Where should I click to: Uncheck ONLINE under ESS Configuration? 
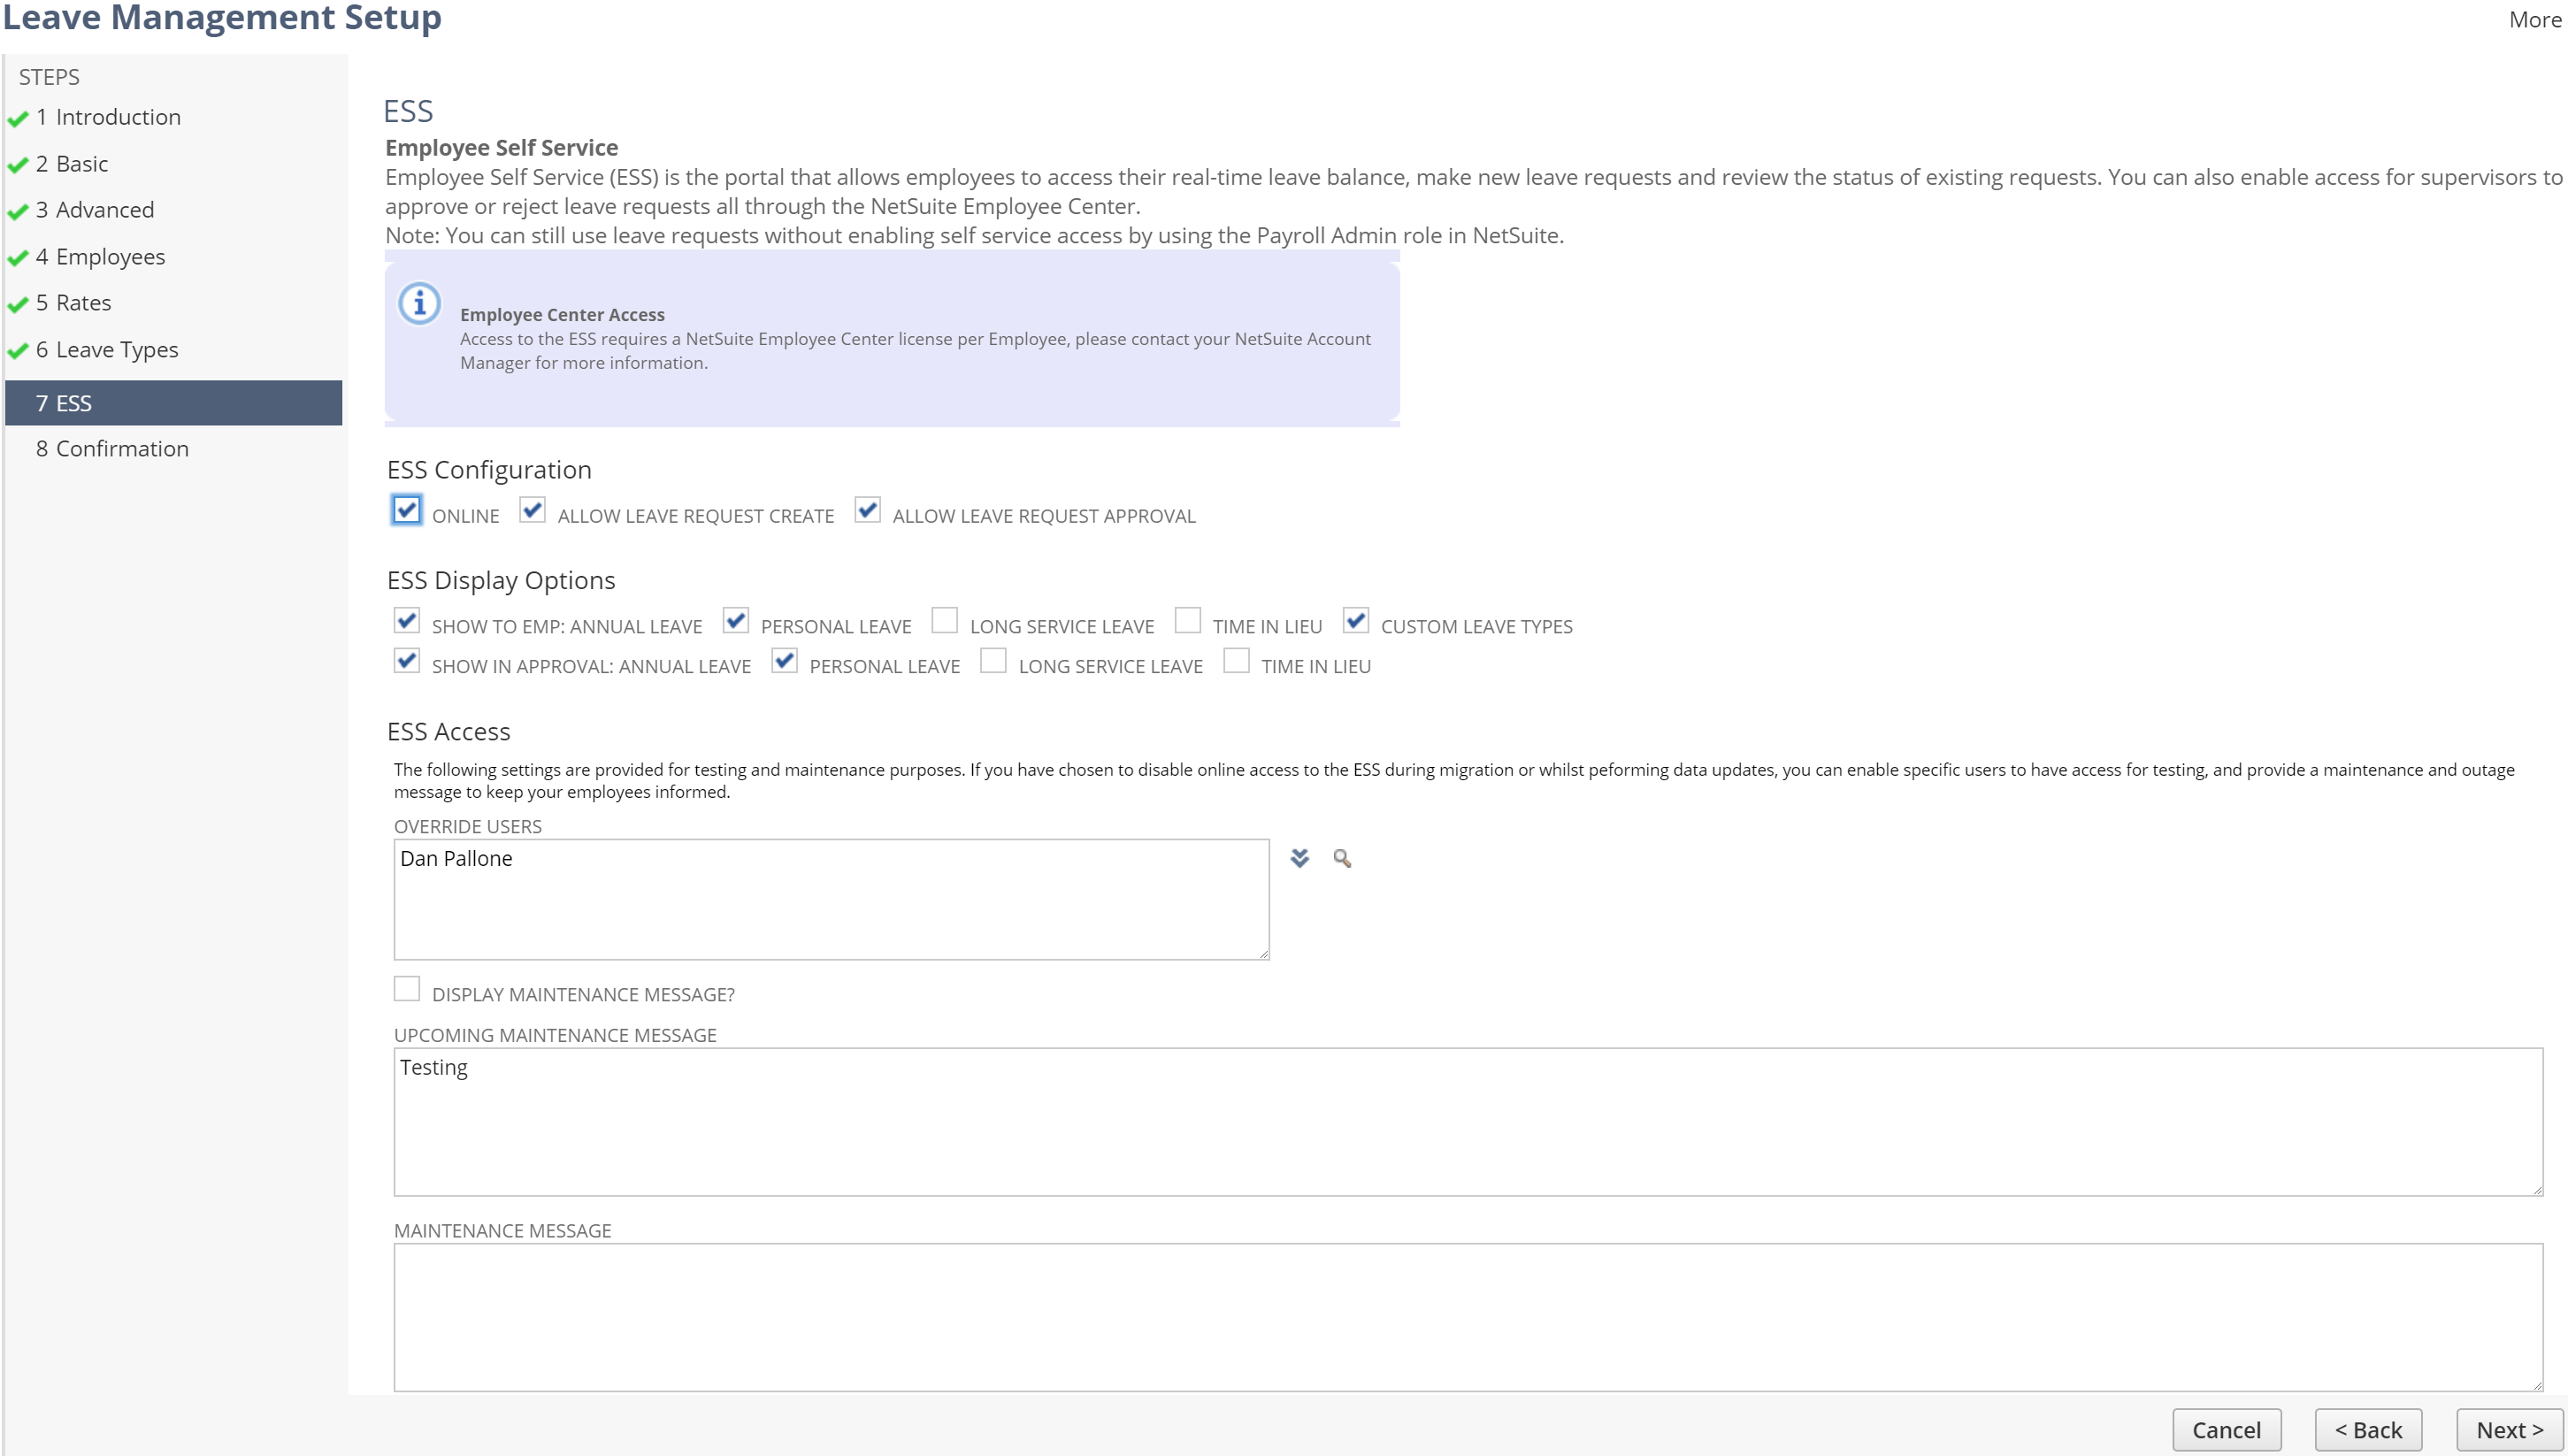(x=406, y=511)
